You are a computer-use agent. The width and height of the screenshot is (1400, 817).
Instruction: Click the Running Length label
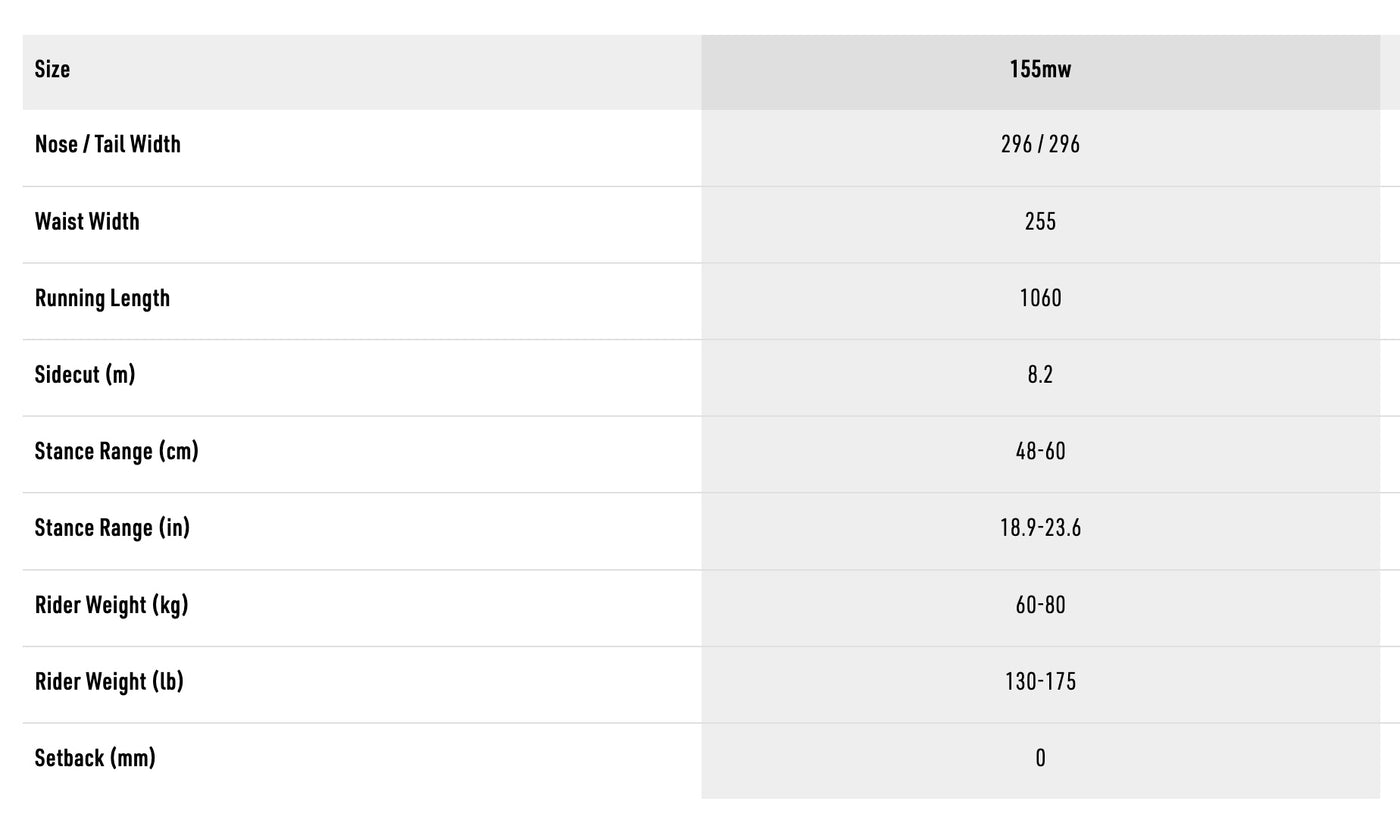click(102, 298)
